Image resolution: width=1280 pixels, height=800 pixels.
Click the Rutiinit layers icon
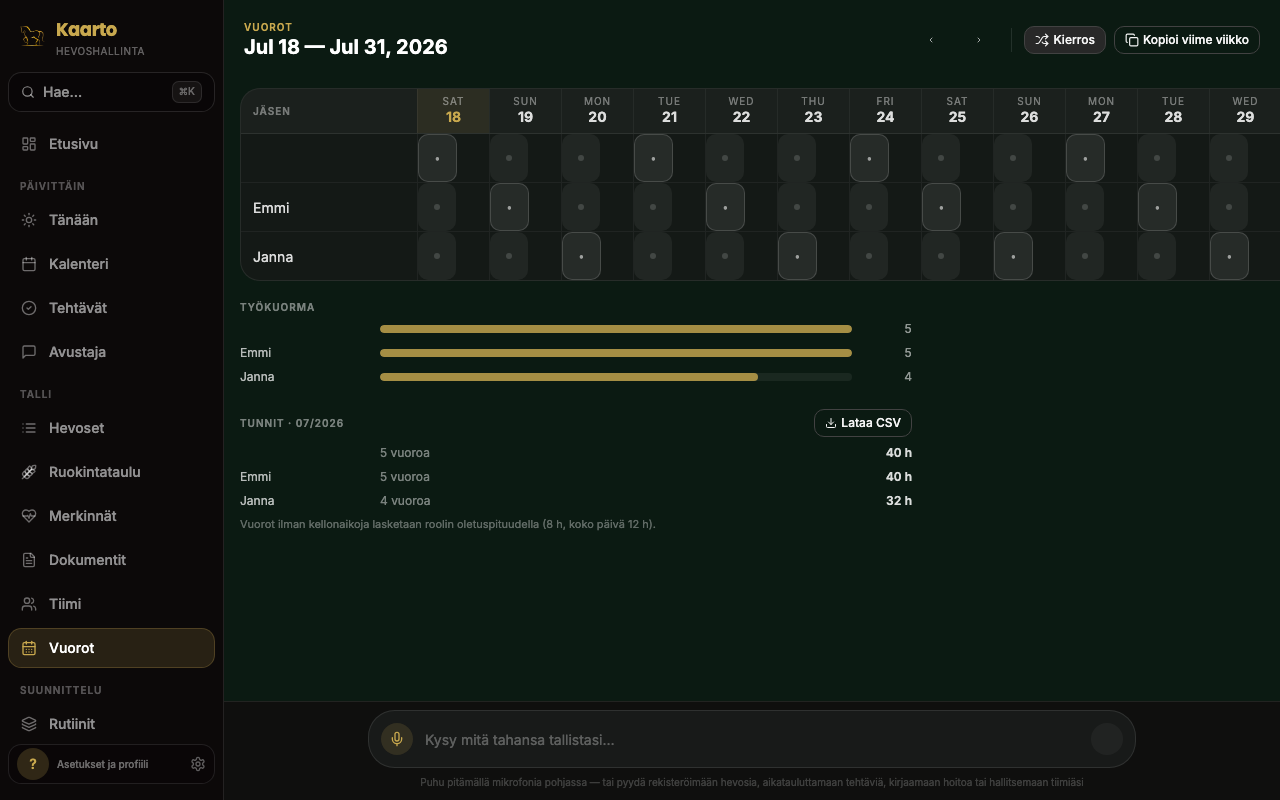(29, 724)
